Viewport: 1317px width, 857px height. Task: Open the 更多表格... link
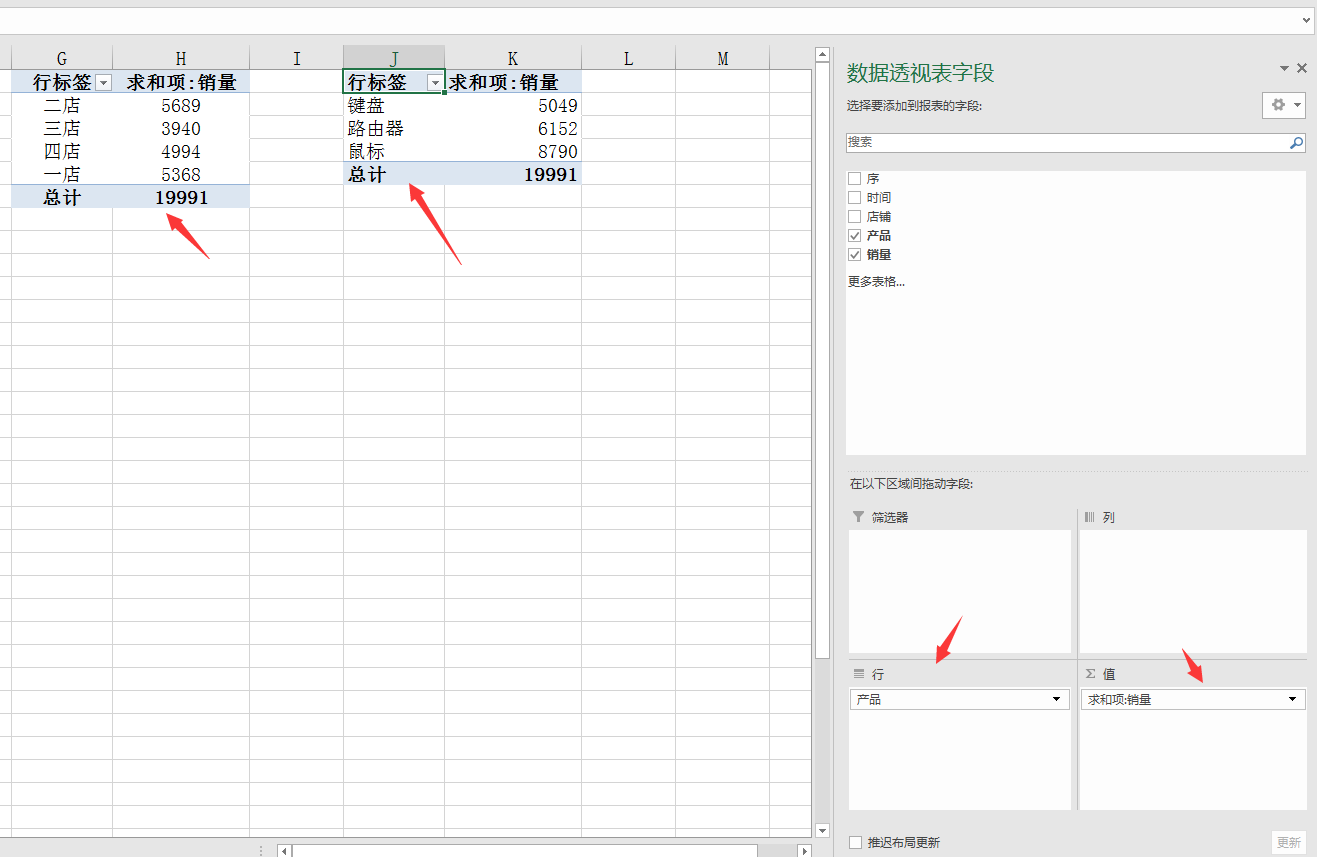tap(876, 282)
